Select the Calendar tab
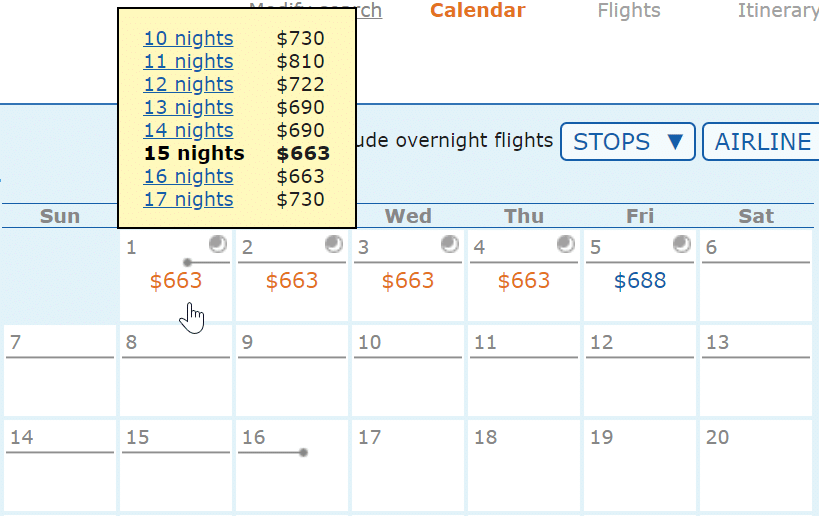The image size is (819, 516). [477, 10]
